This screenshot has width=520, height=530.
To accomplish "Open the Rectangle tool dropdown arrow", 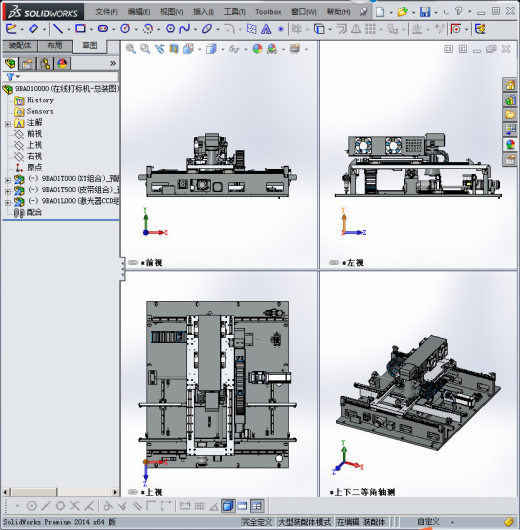I will click(x=91, y=30).
